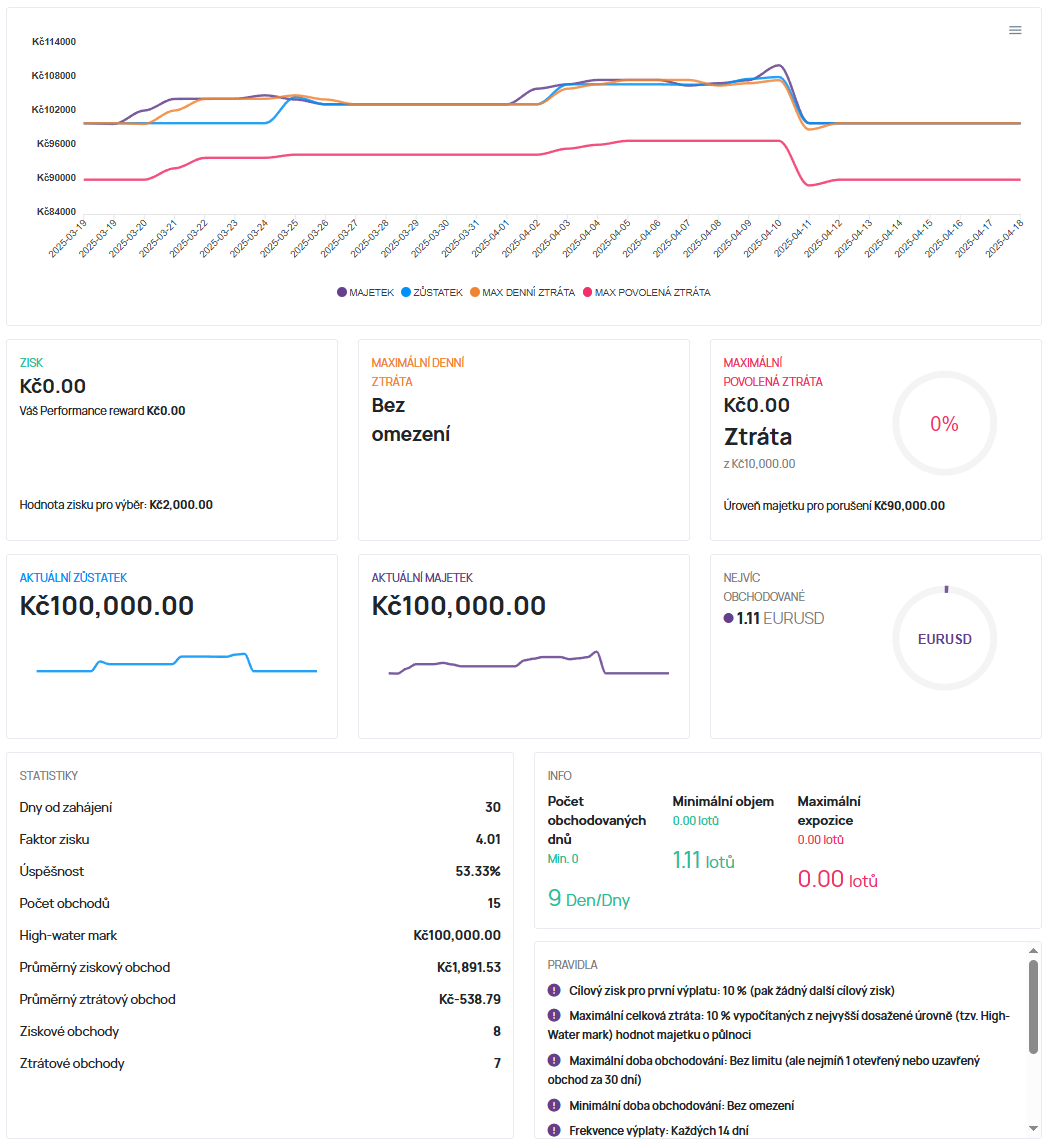The width and height of the screenshot is (1049, 1144).
Task: Click the Kč96000 y-axis label
Action: click(56, 144)
